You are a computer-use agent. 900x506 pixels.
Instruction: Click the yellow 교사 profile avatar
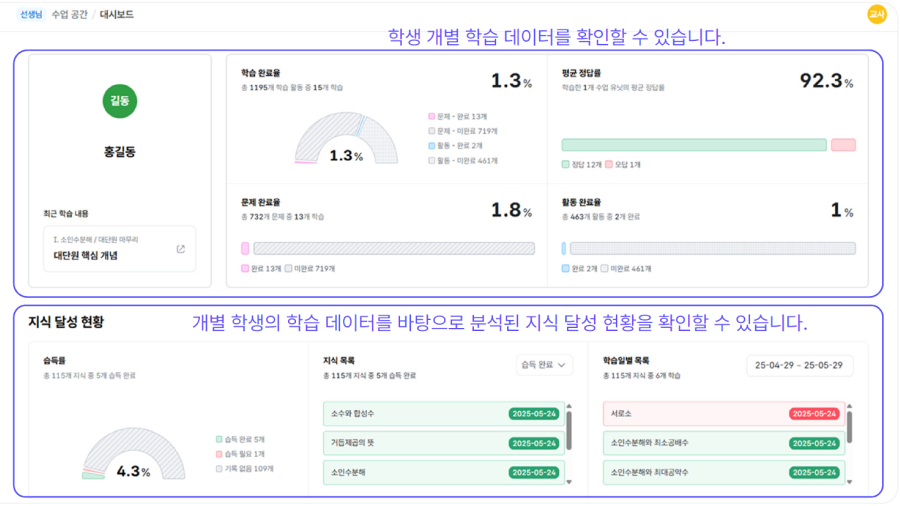(877, 14)
